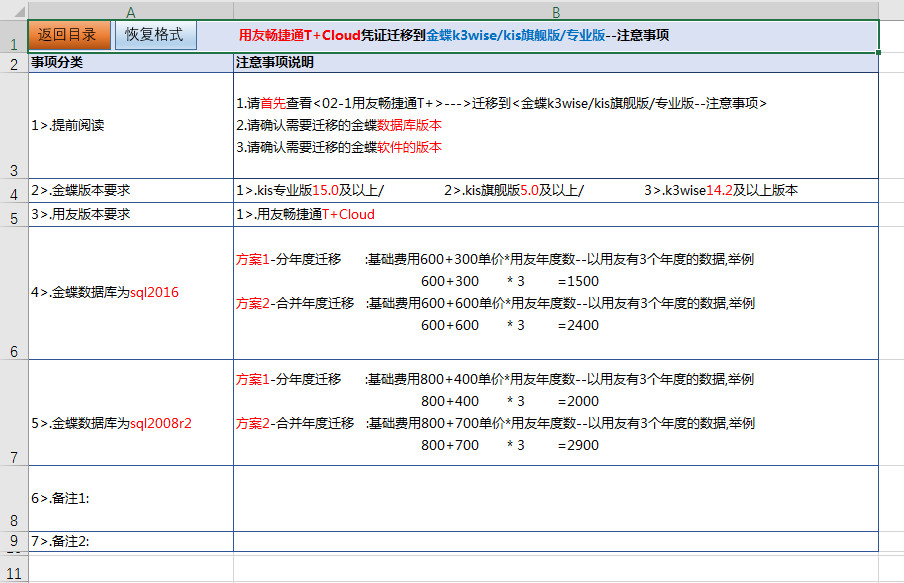Click the cell containing 1>.用友畅捷通T+Cloud
Viewport: 904px width, 583px height.
556,215
